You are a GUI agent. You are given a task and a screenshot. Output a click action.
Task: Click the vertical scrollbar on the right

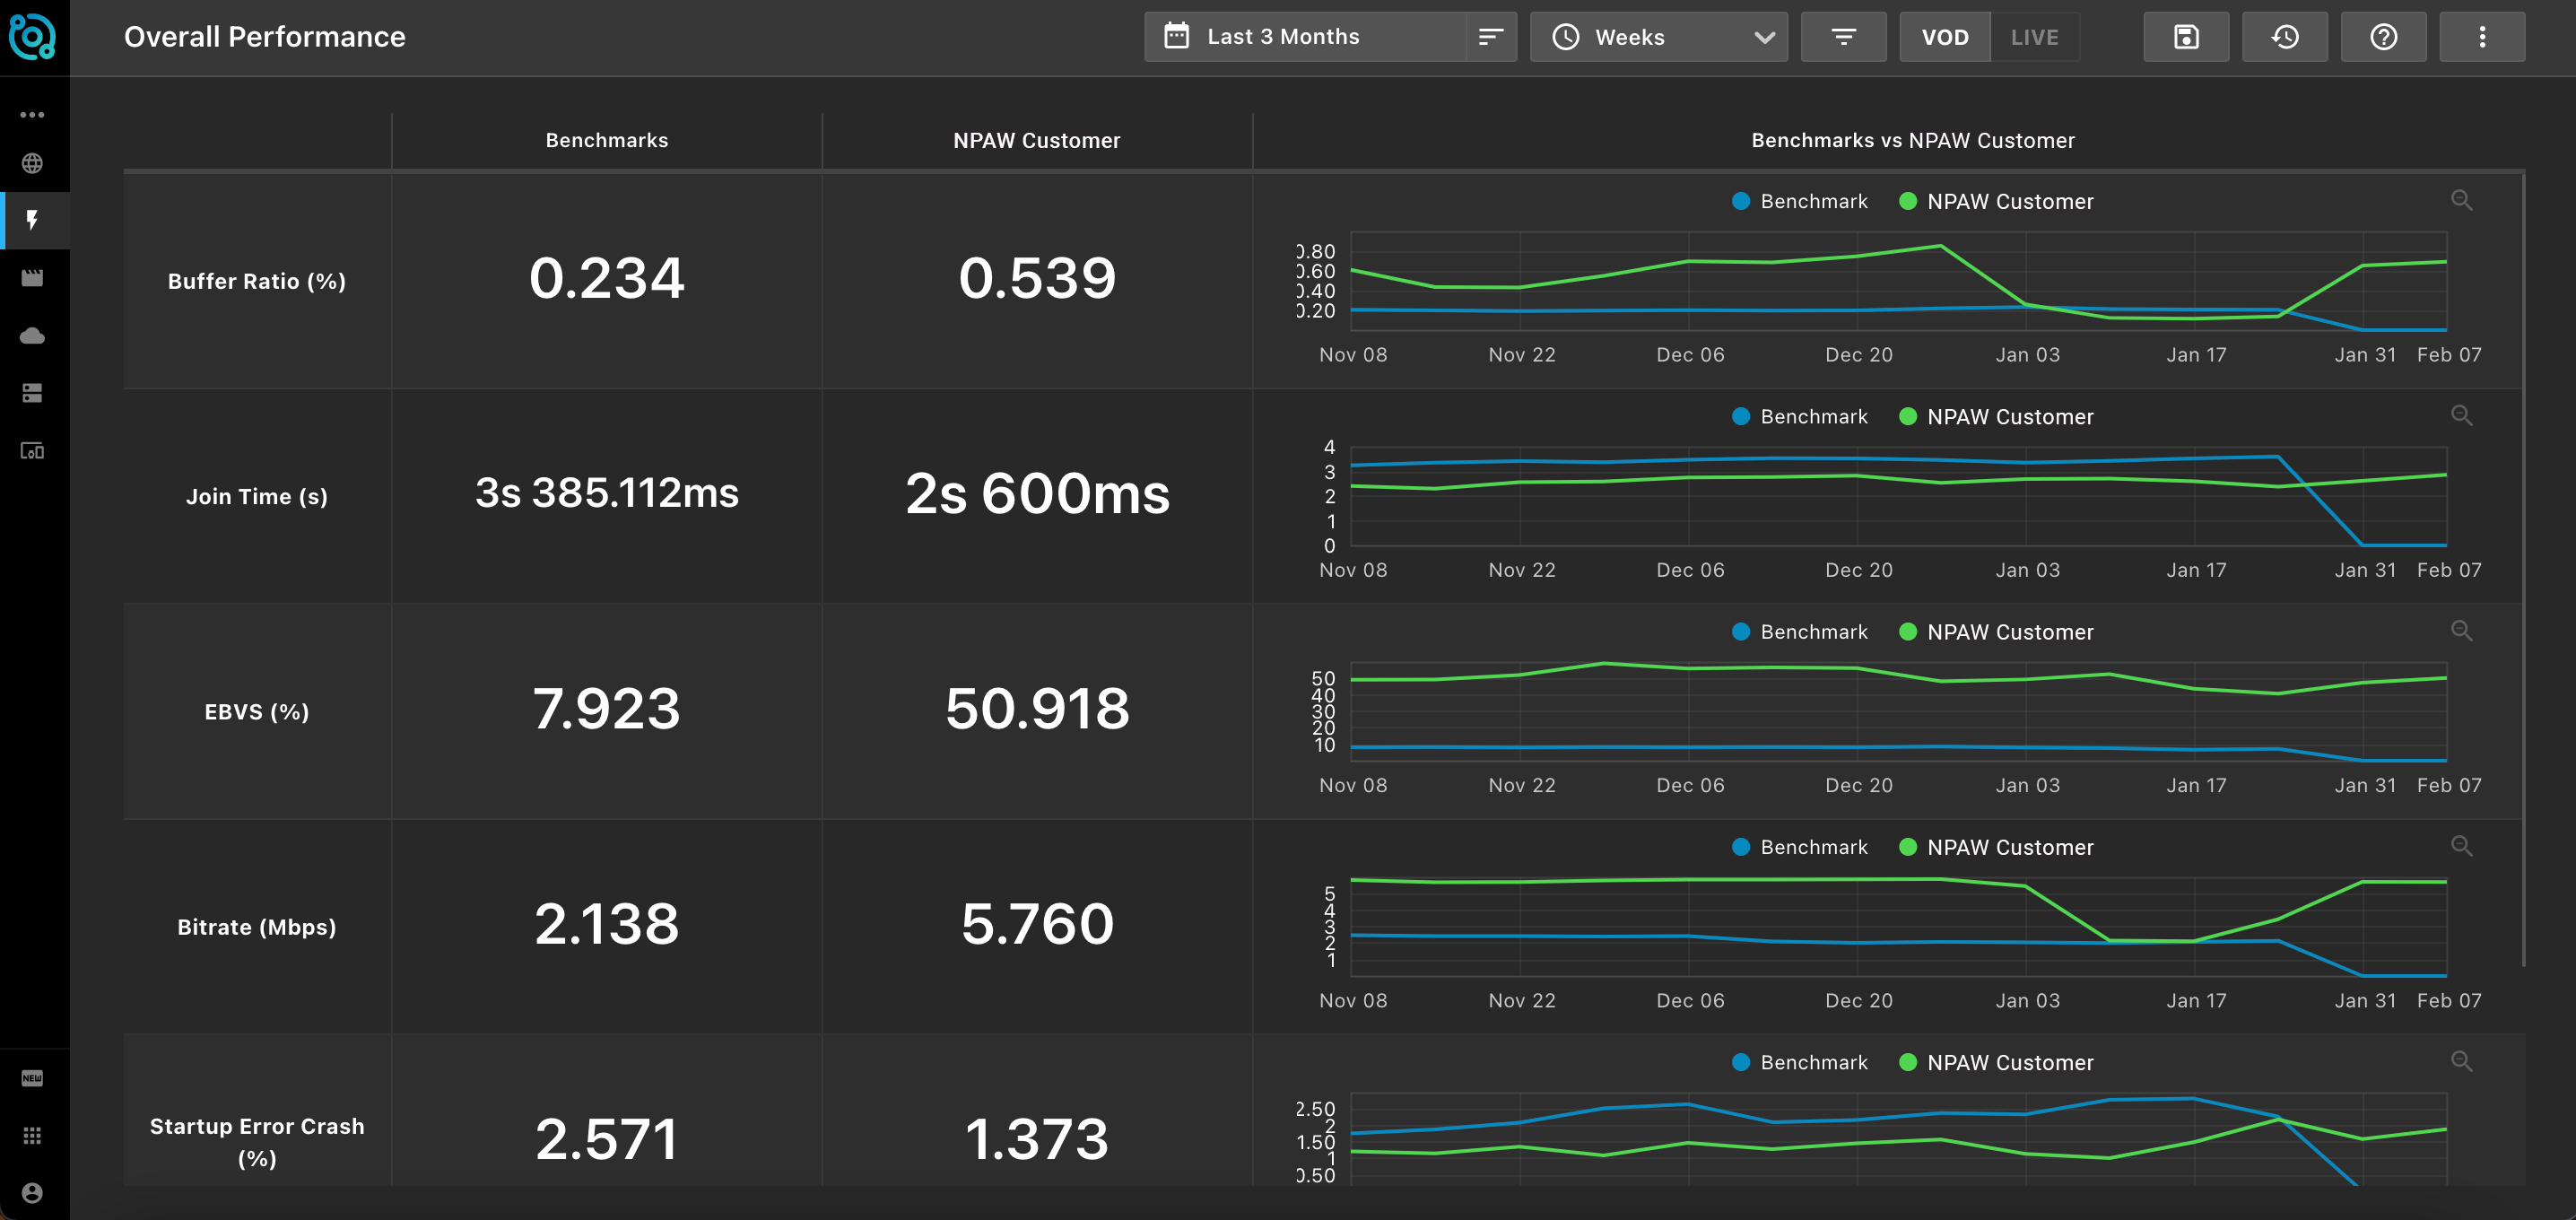2523,570
